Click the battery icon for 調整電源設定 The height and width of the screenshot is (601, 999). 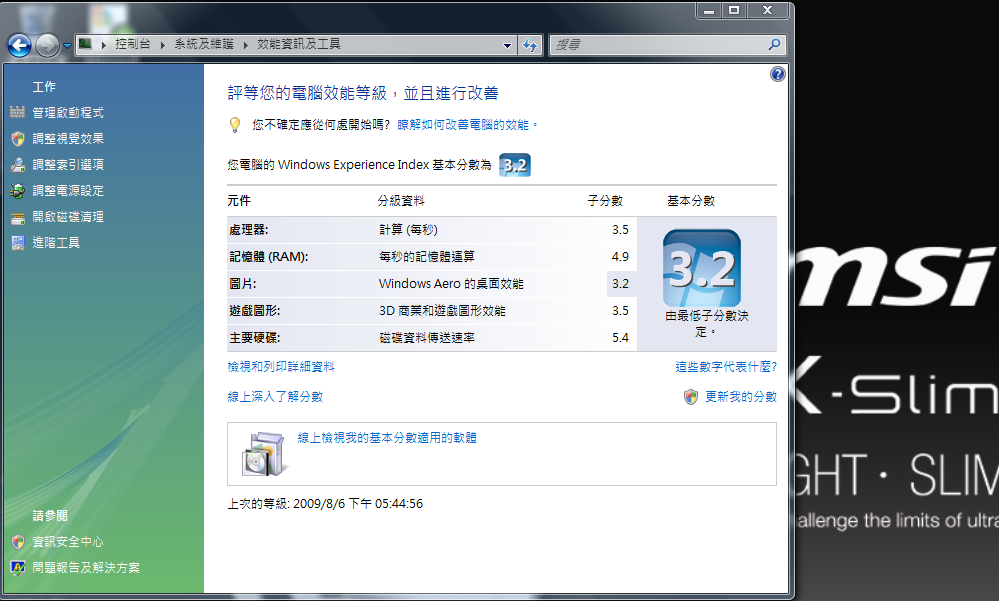tap(17, 191)
